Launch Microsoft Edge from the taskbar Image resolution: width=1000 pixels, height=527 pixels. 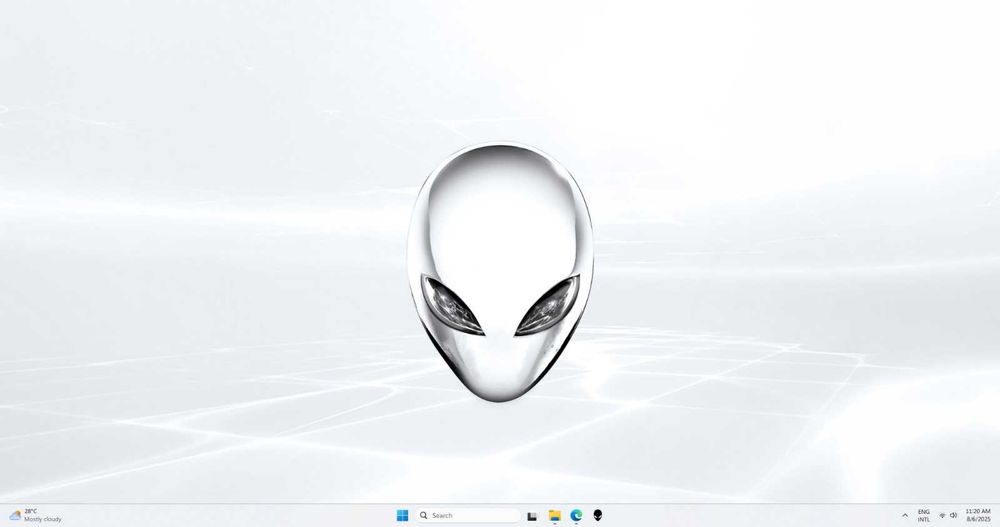pos(577,516)
